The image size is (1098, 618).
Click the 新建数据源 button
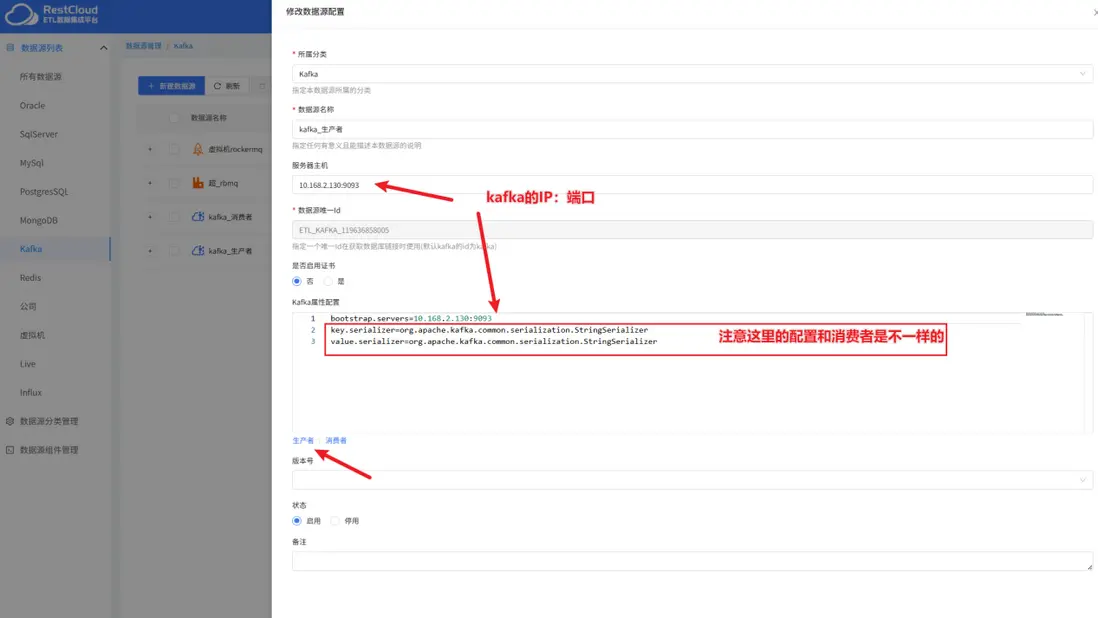(172, 86)
